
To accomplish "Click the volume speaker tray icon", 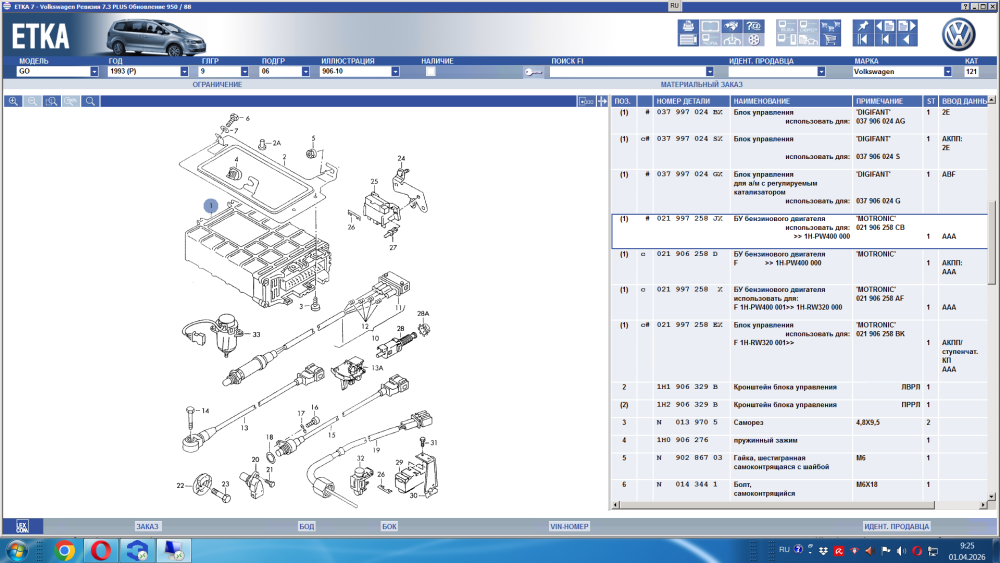I will pyautogui.click(x=901, y=551).
